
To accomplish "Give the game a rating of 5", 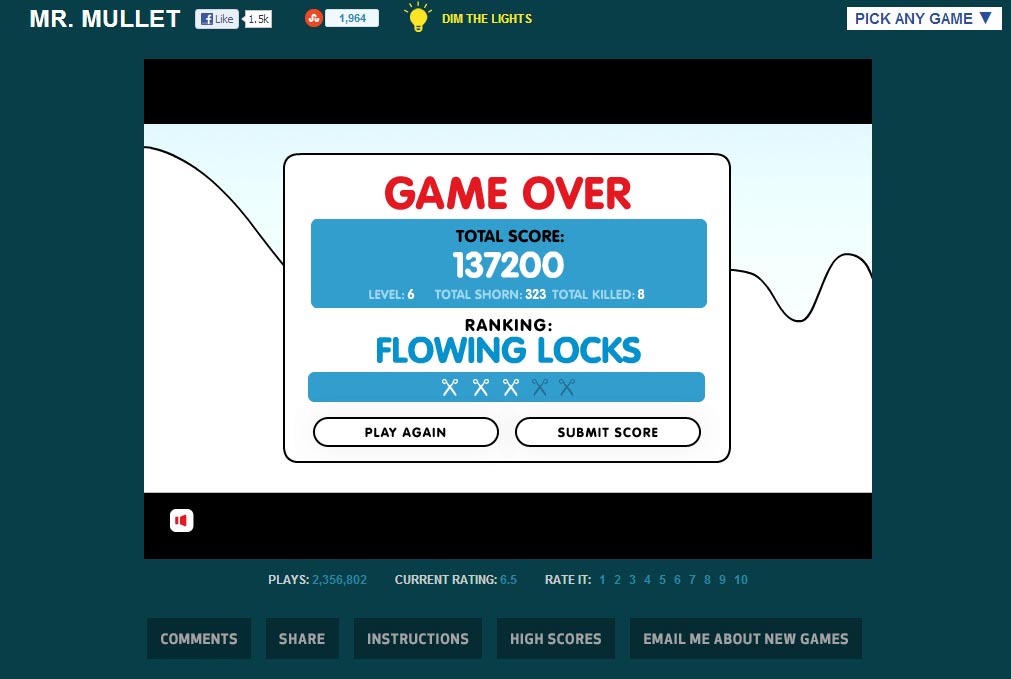I will coord(662,580).
